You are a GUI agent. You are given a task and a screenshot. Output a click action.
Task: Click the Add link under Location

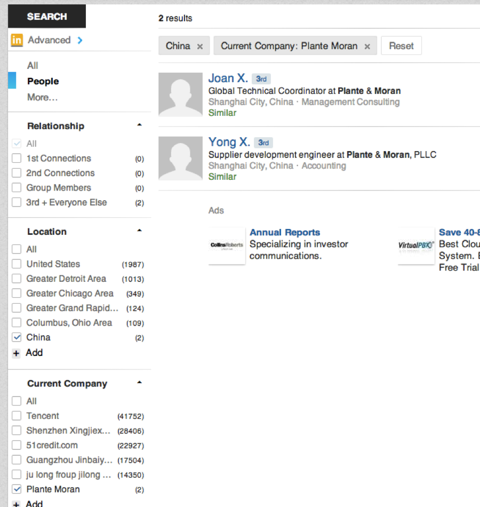tap(34, 353)
